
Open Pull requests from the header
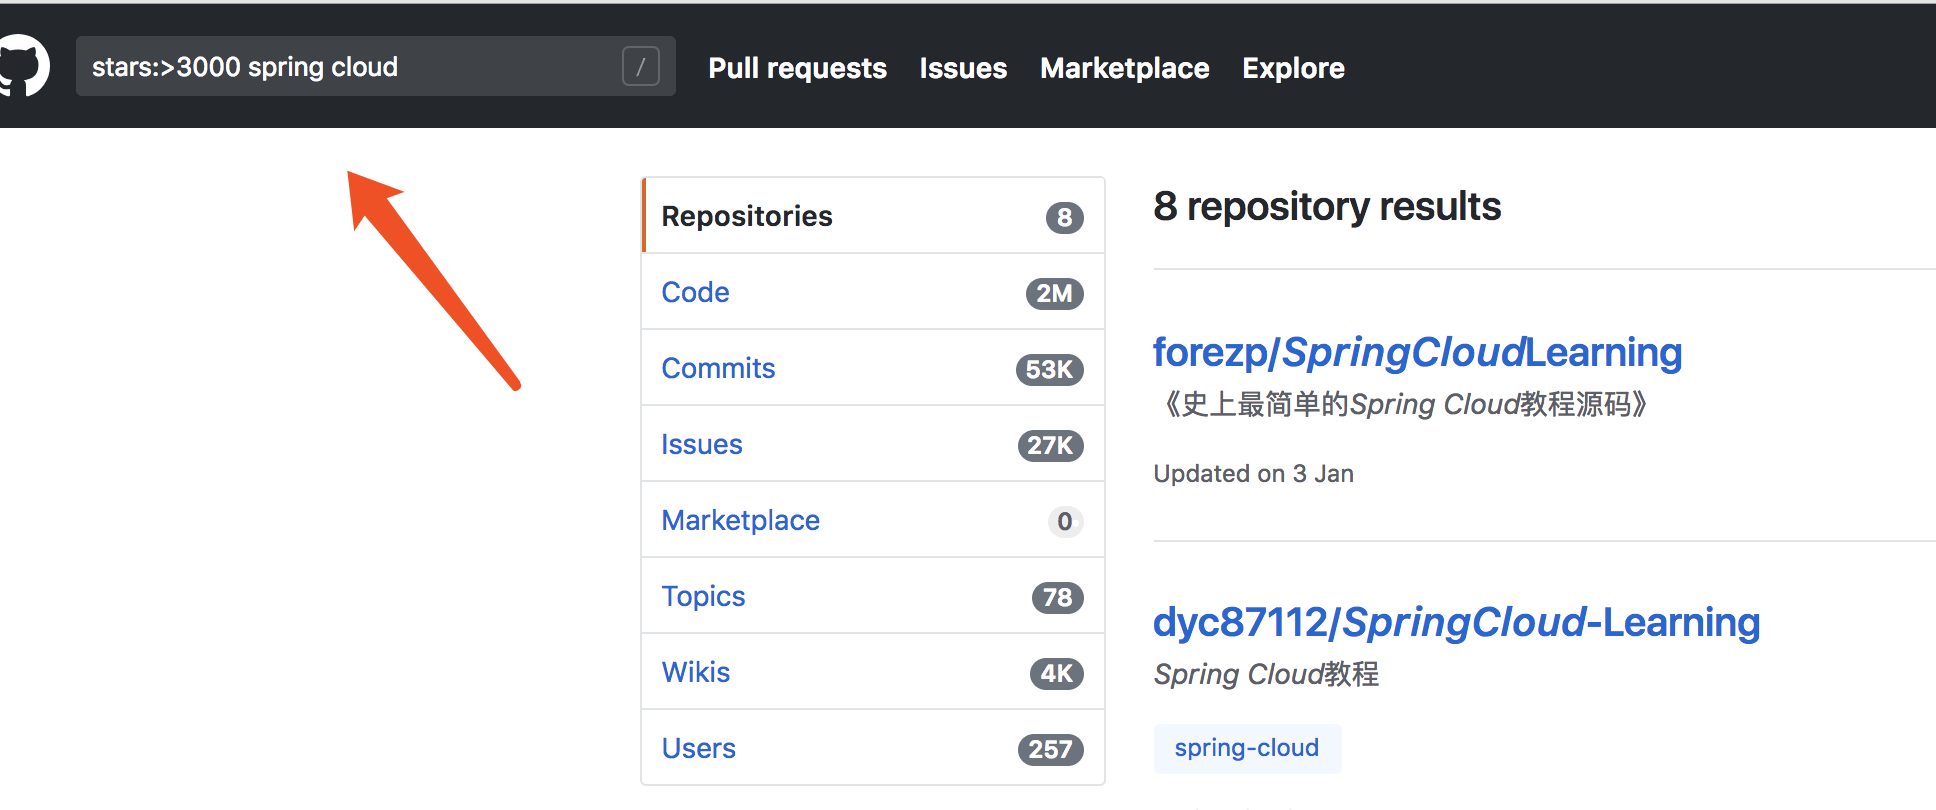[797, 68]
